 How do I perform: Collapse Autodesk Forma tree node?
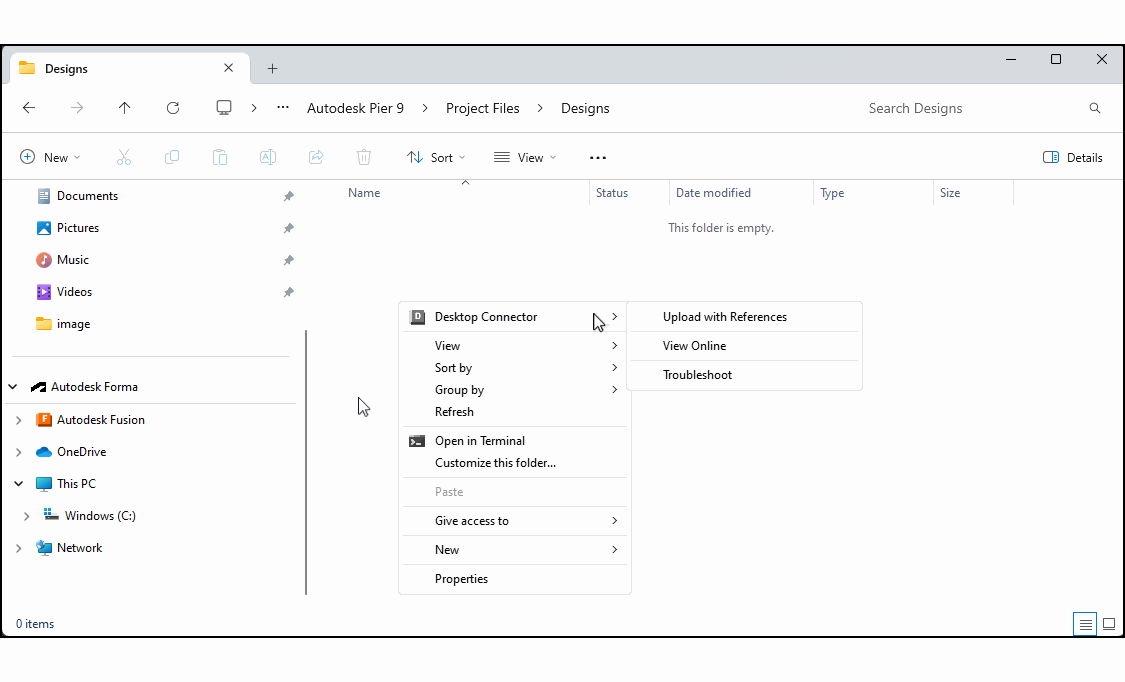click(13, 387)
